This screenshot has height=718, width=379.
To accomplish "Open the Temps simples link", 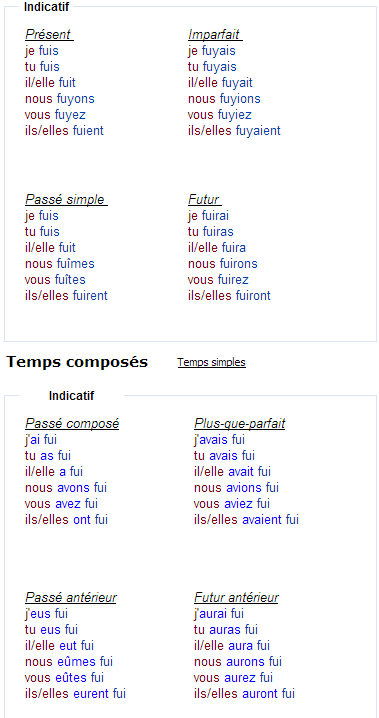I will pyautogui.click(x=211, y=362).
